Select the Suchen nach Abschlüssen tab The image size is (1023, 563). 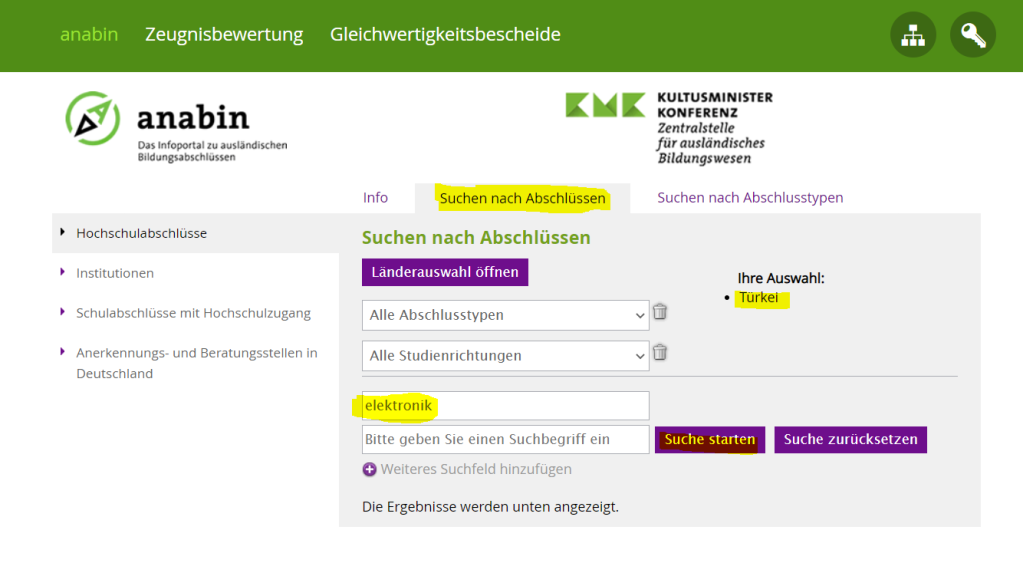coord(522,198)
